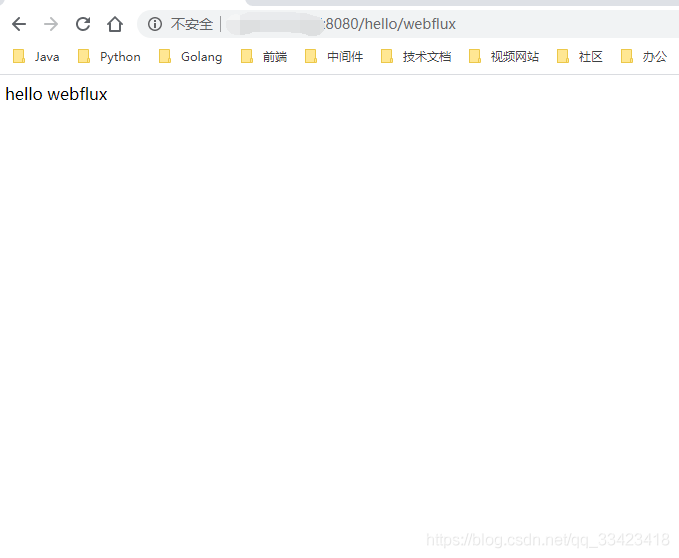Screen dimensions: 679x558
Task: Open the 社区 bookmark folder
Action: click(x=581, y=57)
